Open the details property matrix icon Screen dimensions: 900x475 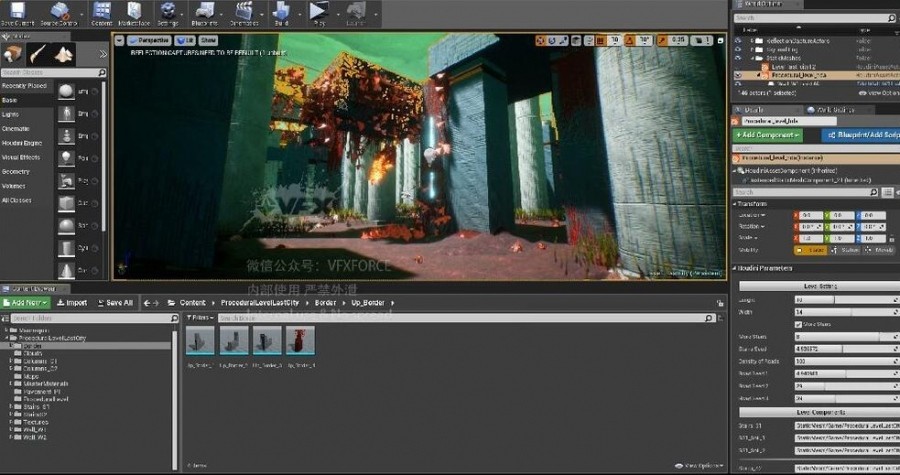coord(888,192)
